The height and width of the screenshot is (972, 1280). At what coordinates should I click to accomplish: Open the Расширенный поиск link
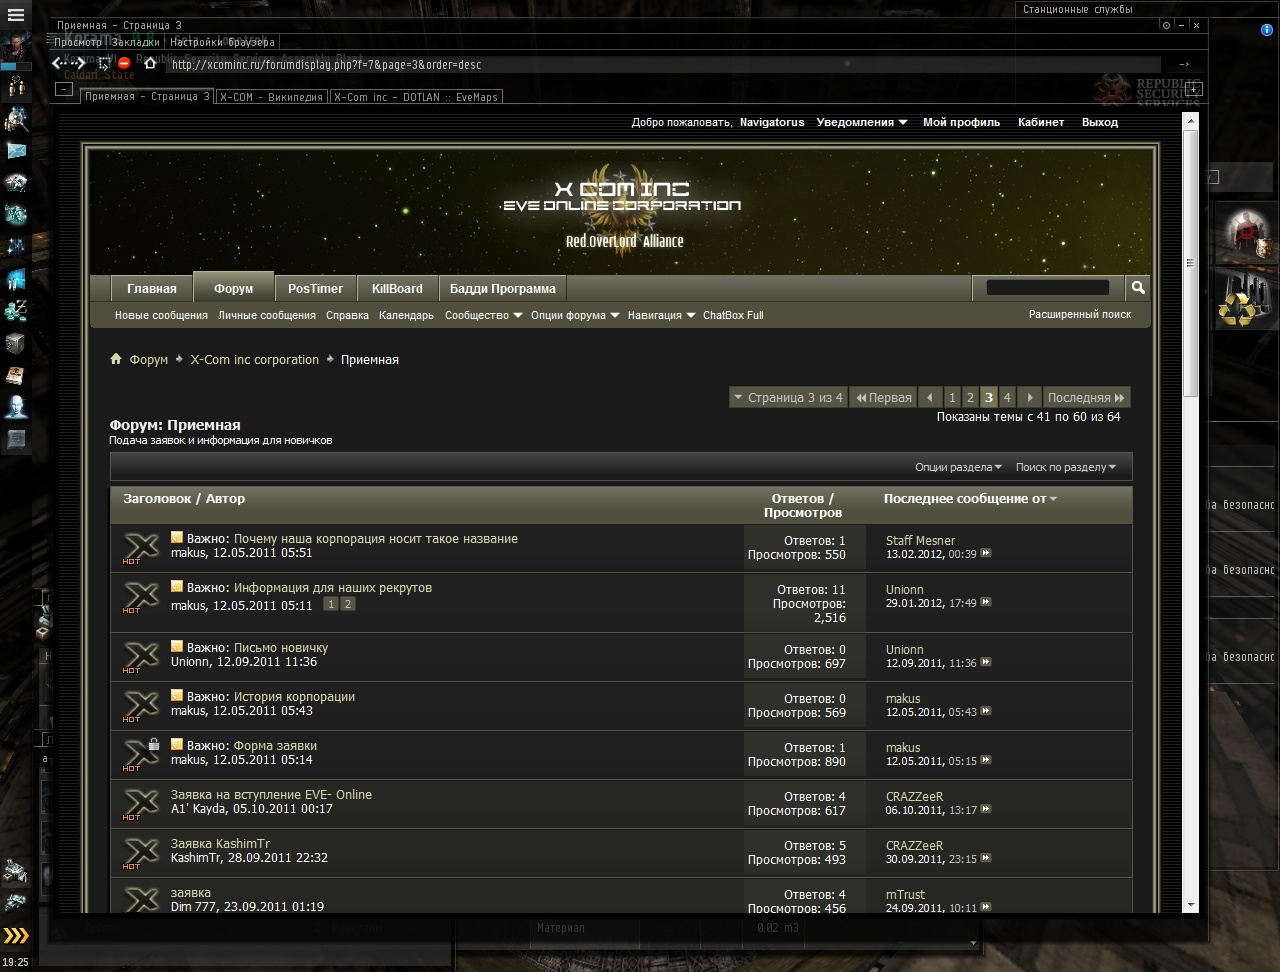point(1080,314)
